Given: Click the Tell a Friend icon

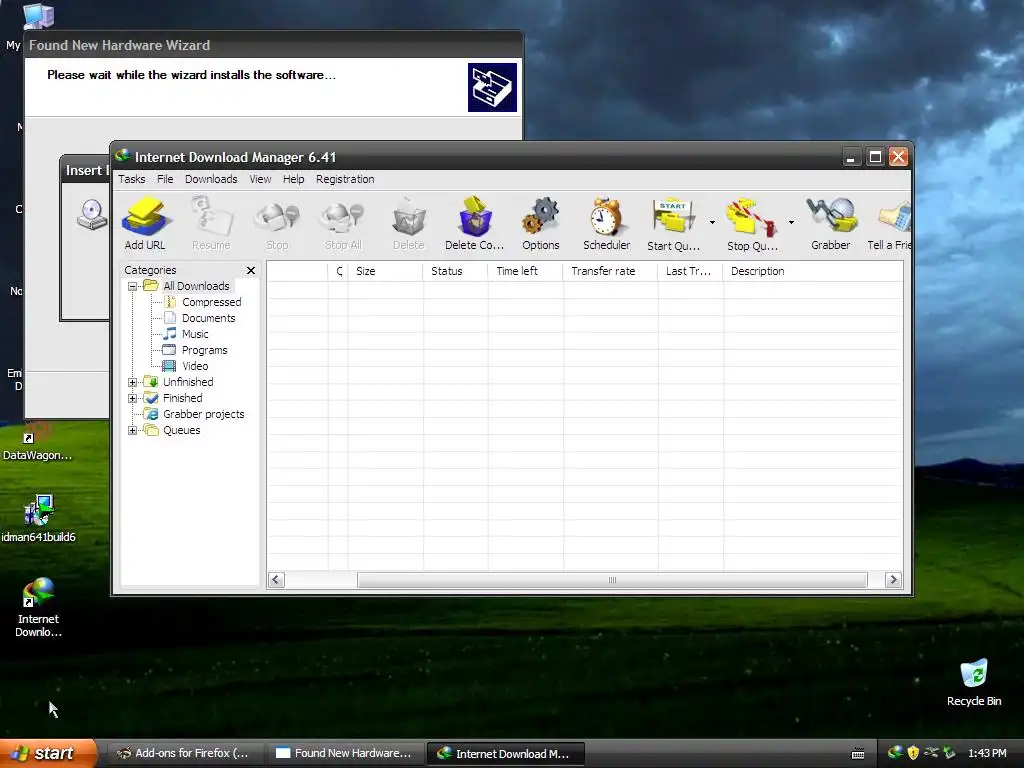Looking at the screenshot, I should click(x=889, y=223).
